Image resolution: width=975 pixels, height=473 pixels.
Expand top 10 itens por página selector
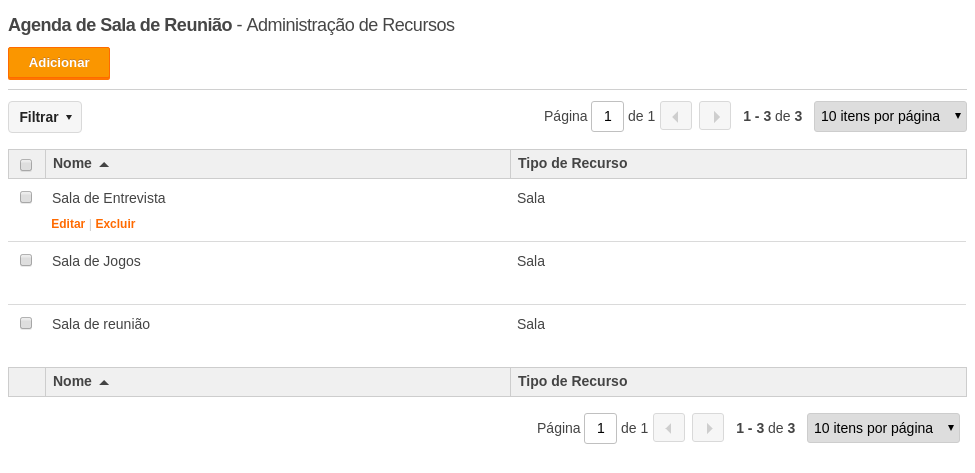(x=890, y=116)
